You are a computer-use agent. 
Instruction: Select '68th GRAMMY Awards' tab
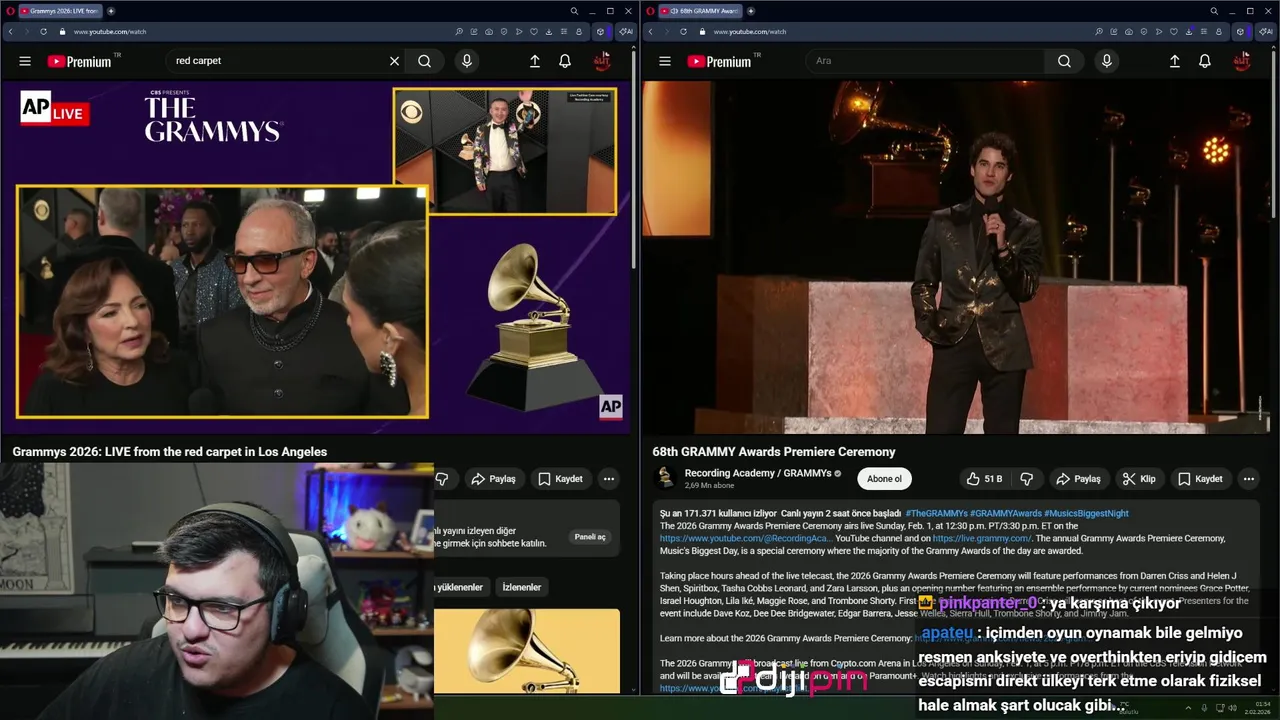coord(700,11)
